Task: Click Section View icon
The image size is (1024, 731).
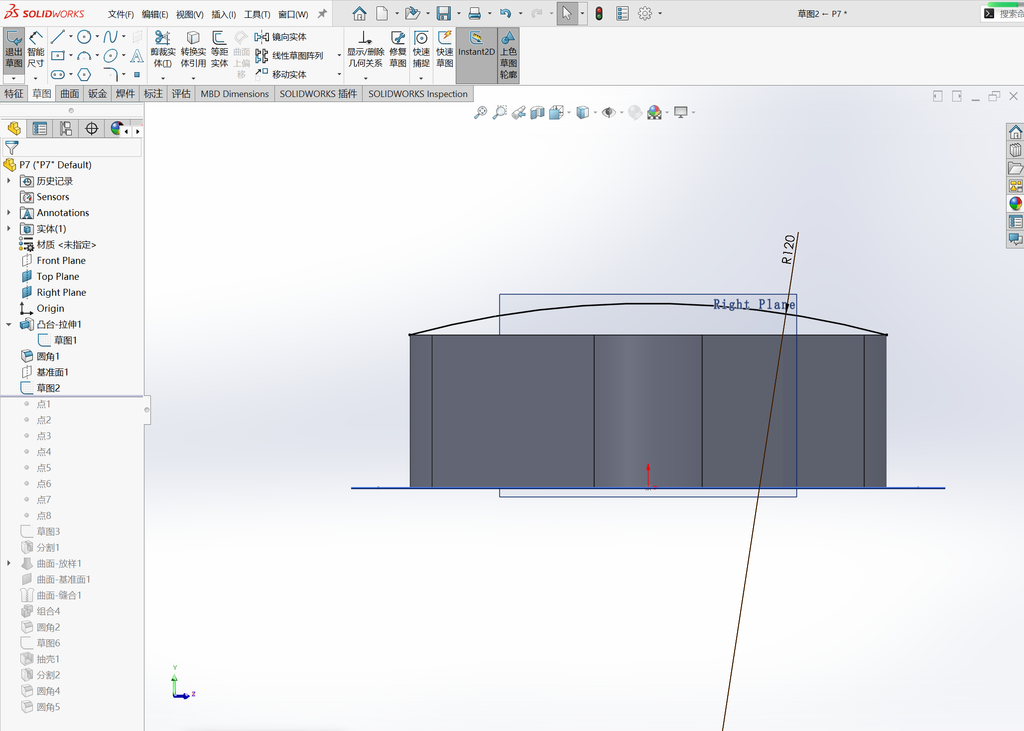Action: (537, 112)
